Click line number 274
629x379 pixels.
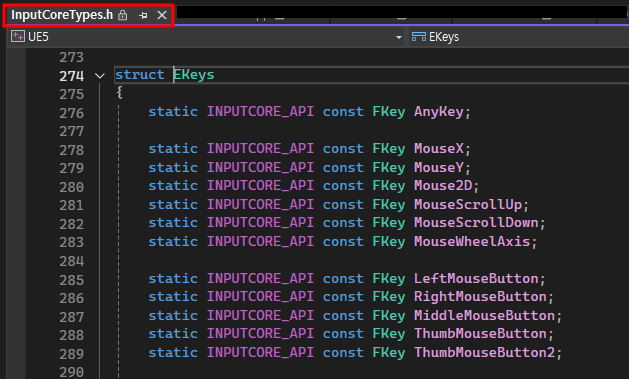click(x=72, y=76)
